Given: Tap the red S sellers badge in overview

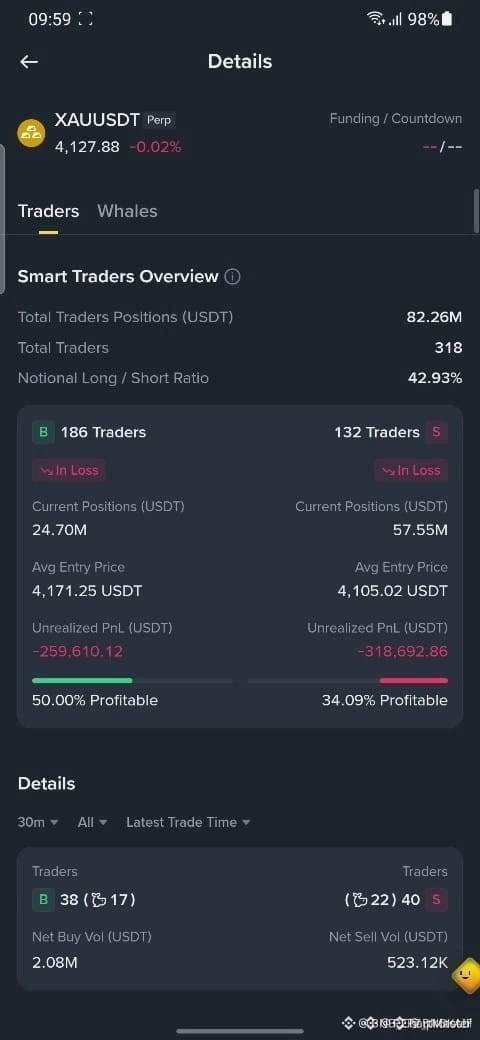Looking at the screenshot, I should click(436, 432).
